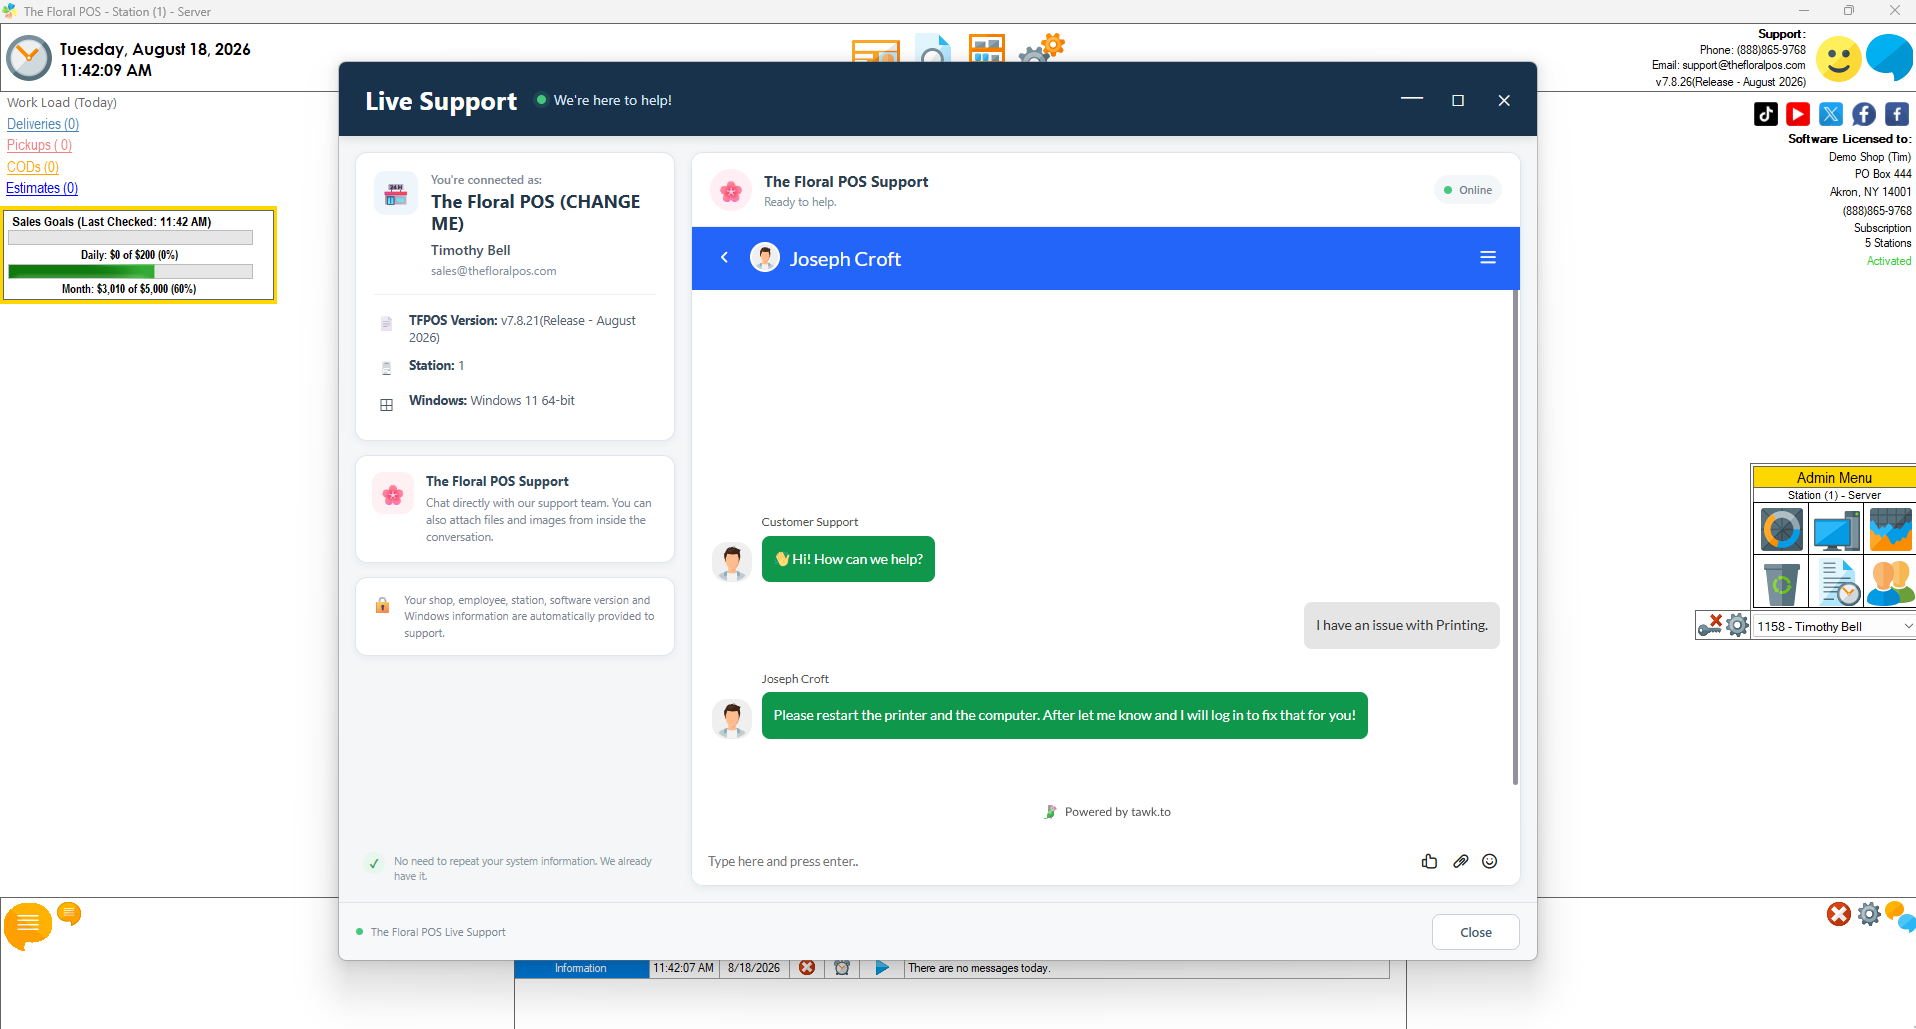Open the computer station icon in Admin Menu
Screen dimensions: 1916x1029
coord(1836,529)
